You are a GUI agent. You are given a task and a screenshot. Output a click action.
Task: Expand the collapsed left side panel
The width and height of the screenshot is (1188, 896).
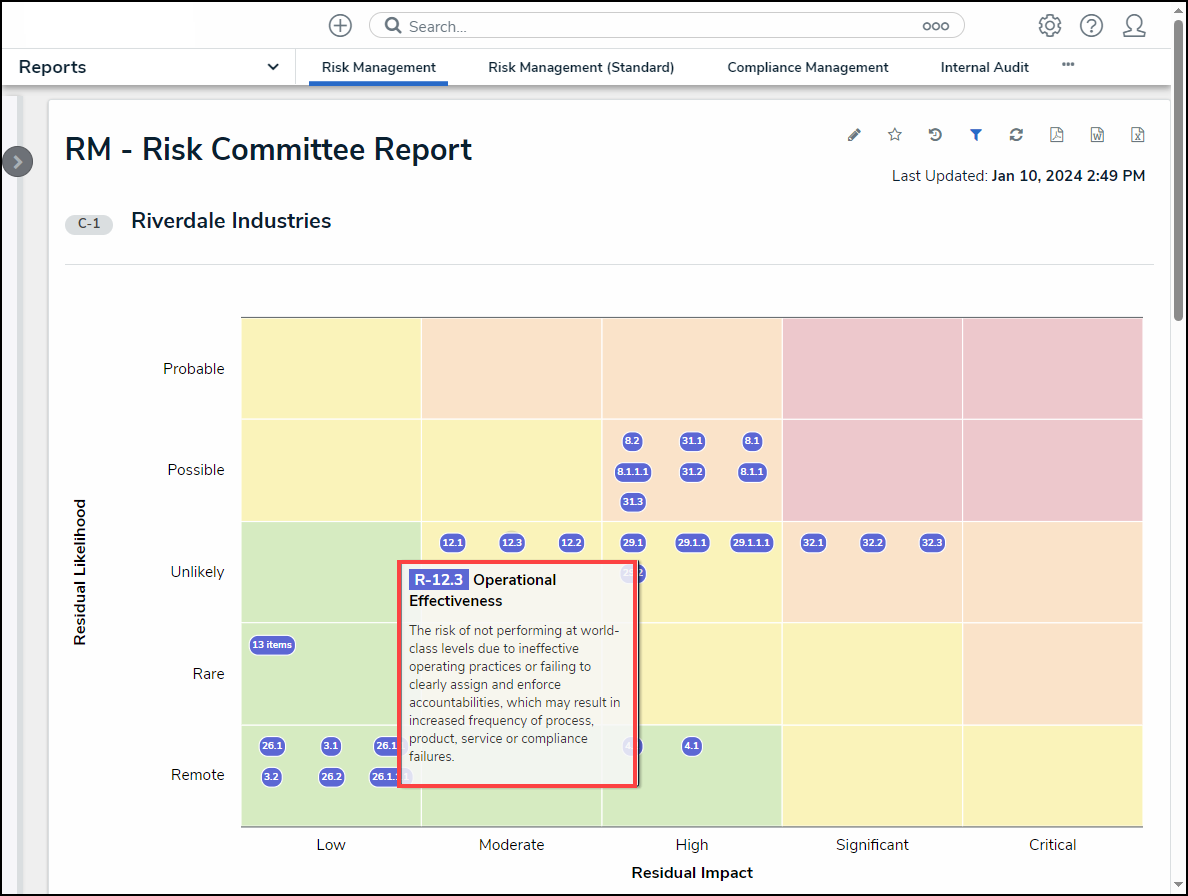[17, 161]
